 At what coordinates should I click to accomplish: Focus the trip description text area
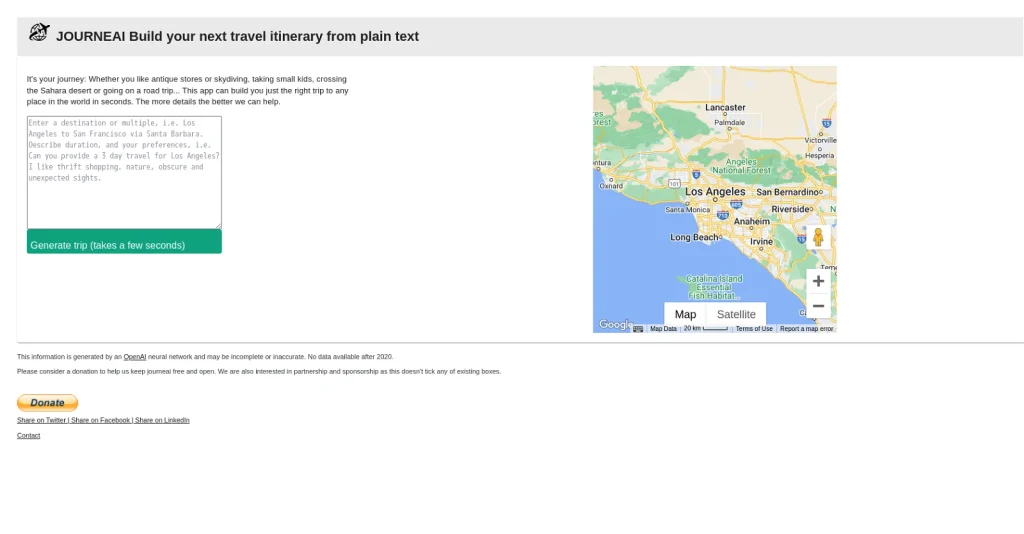[x=124, y=172]
